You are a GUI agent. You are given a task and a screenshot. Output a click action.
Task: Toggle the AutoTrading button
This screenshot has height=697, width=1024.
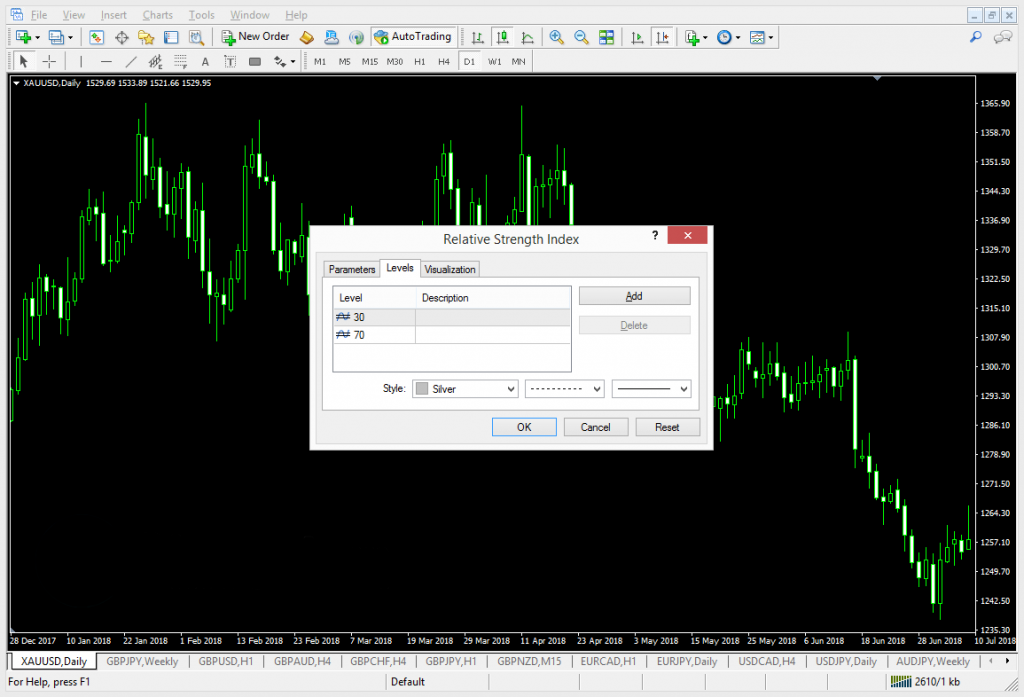pos(413,37)
